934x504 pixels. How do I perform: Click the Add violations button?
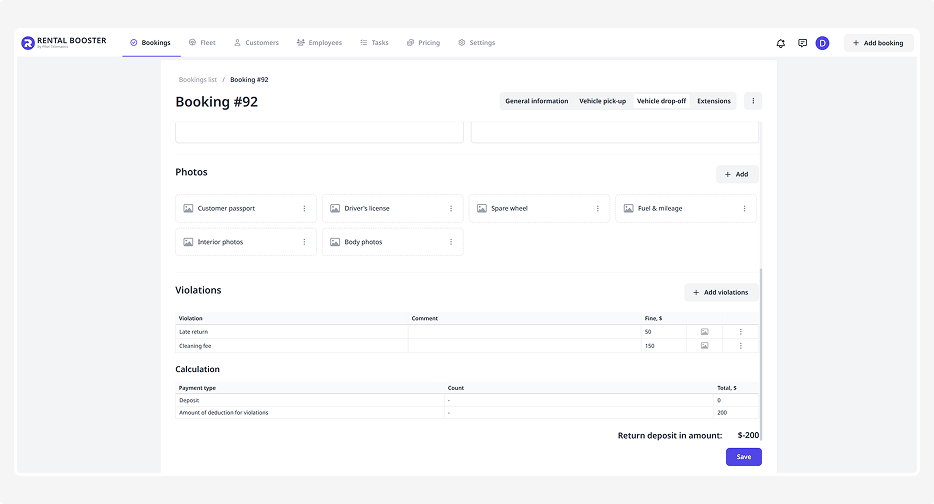pyautogui.click(x=720, y=292)
